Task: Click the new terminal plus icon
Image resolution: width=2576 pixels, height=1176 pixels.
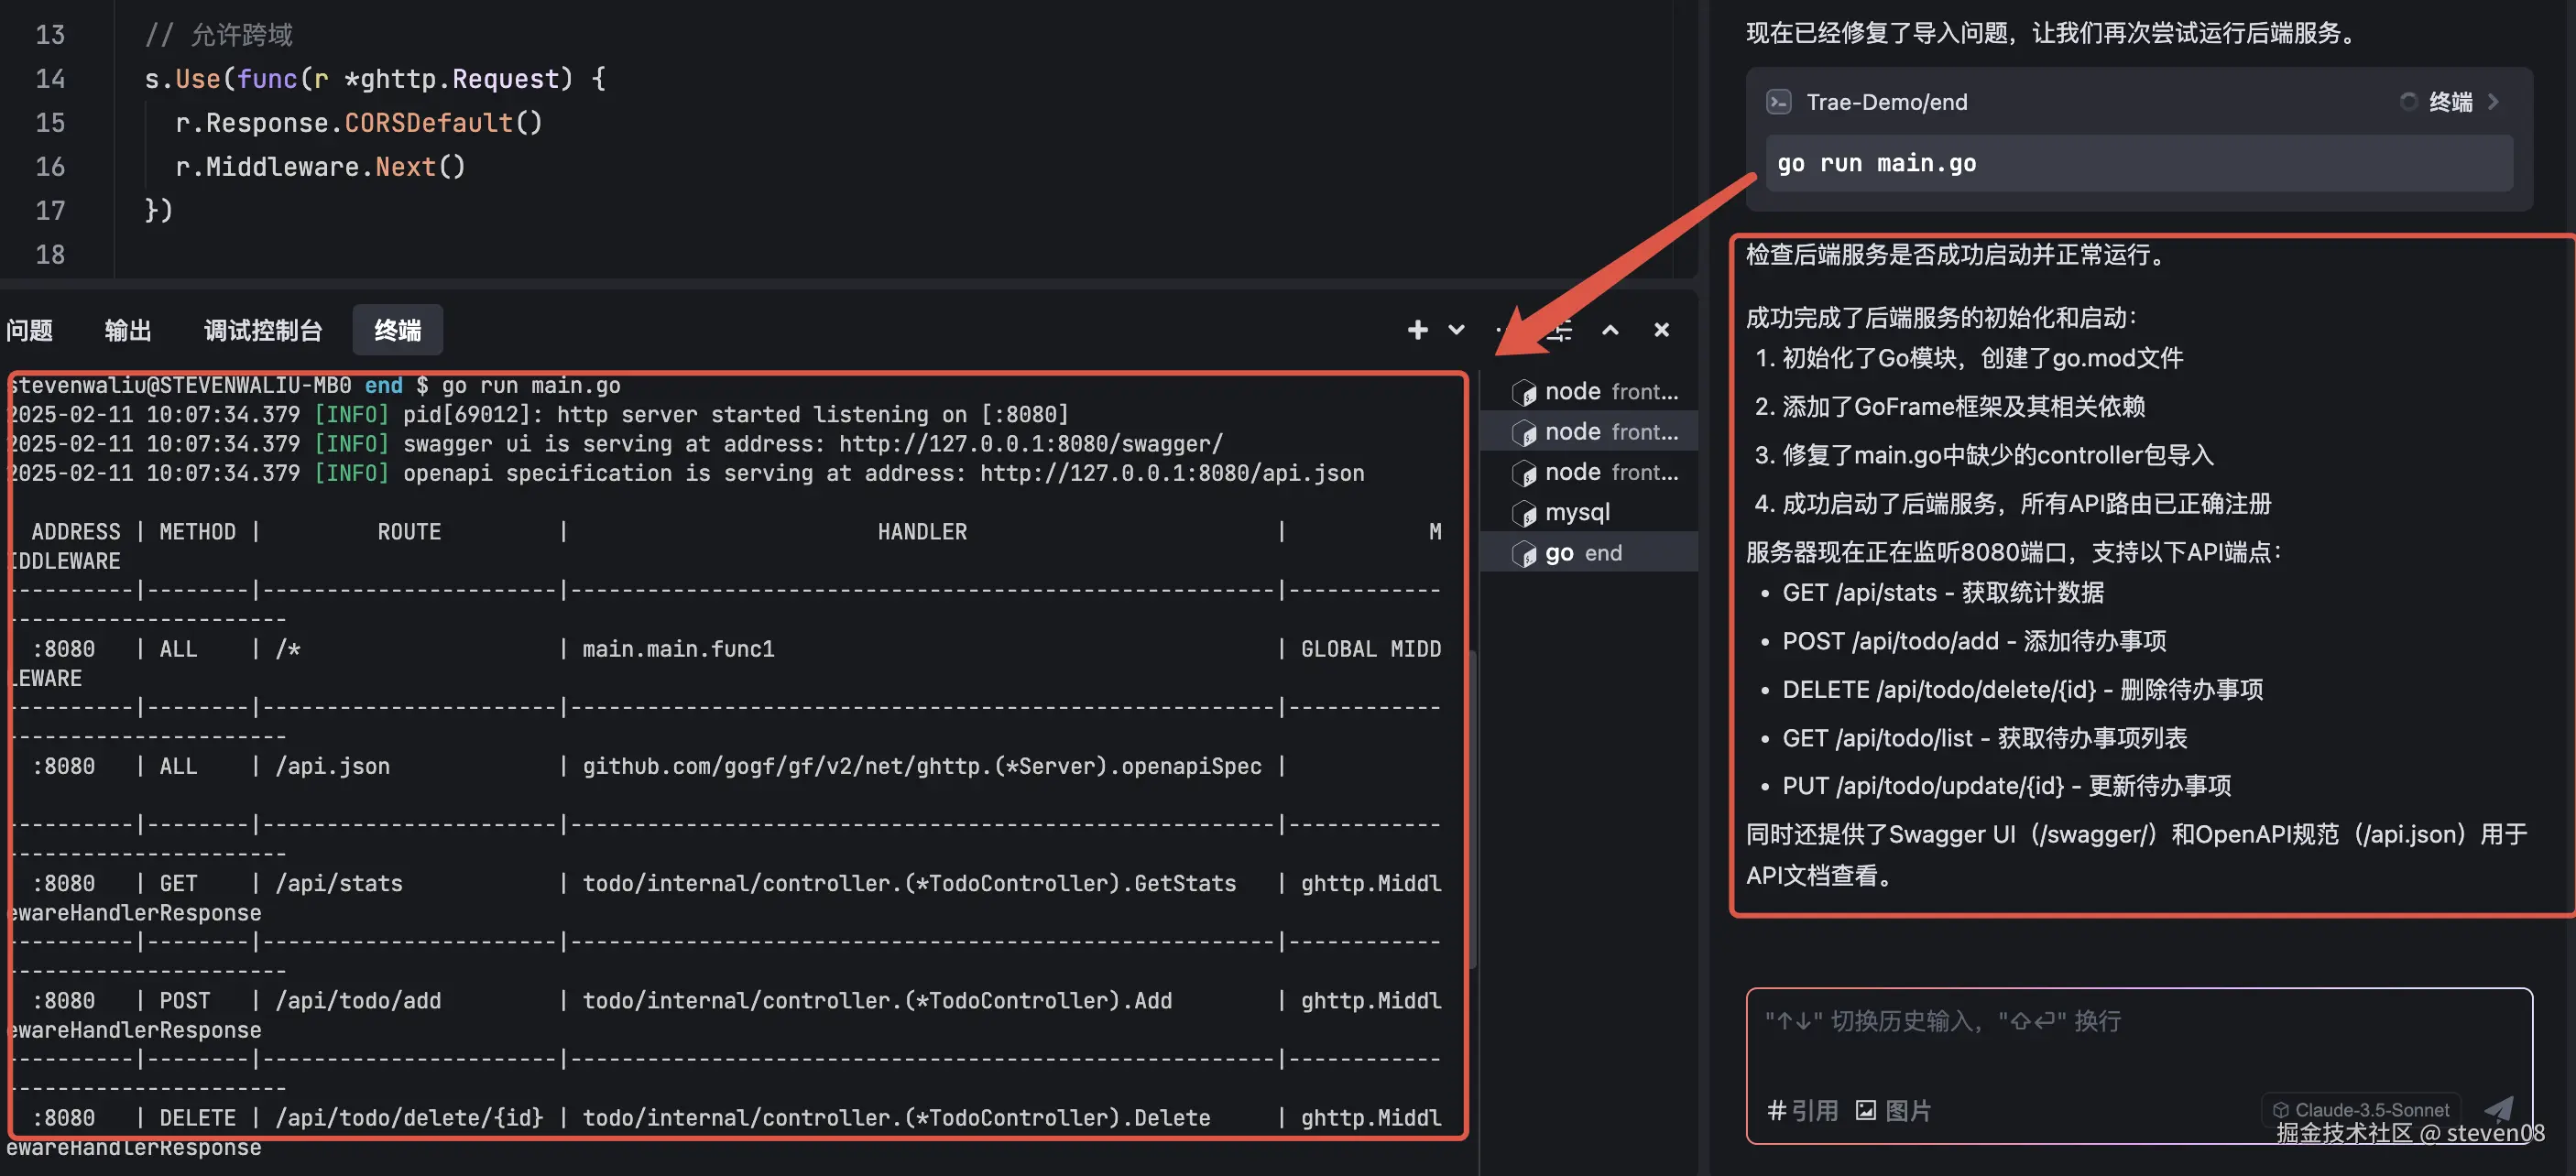Action: pos(1417,330)
